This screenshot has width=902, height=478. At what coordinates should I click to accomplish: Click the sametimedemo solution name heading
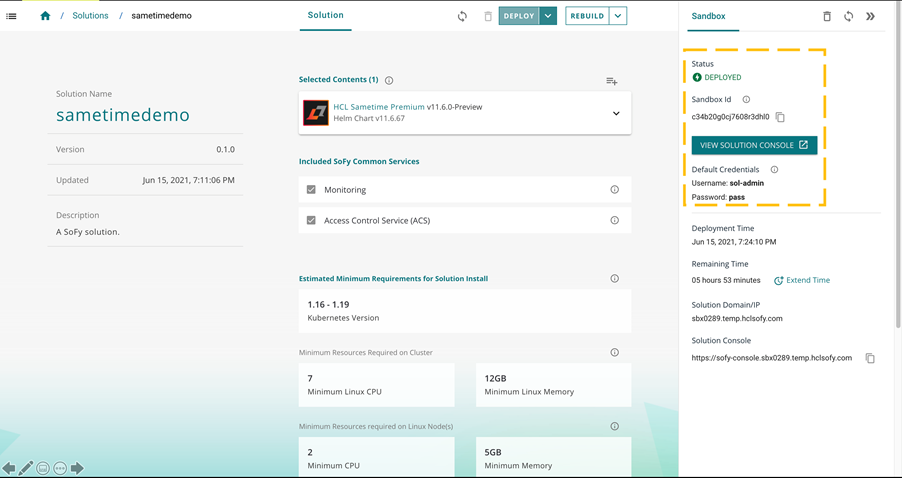pos(123,115)
